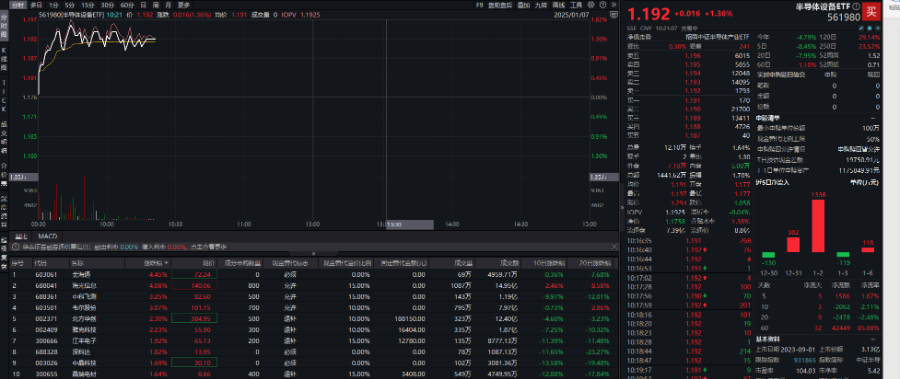Collapse the right quote panel using side arrow
This screenshot has height=379, width=900.
622,207
